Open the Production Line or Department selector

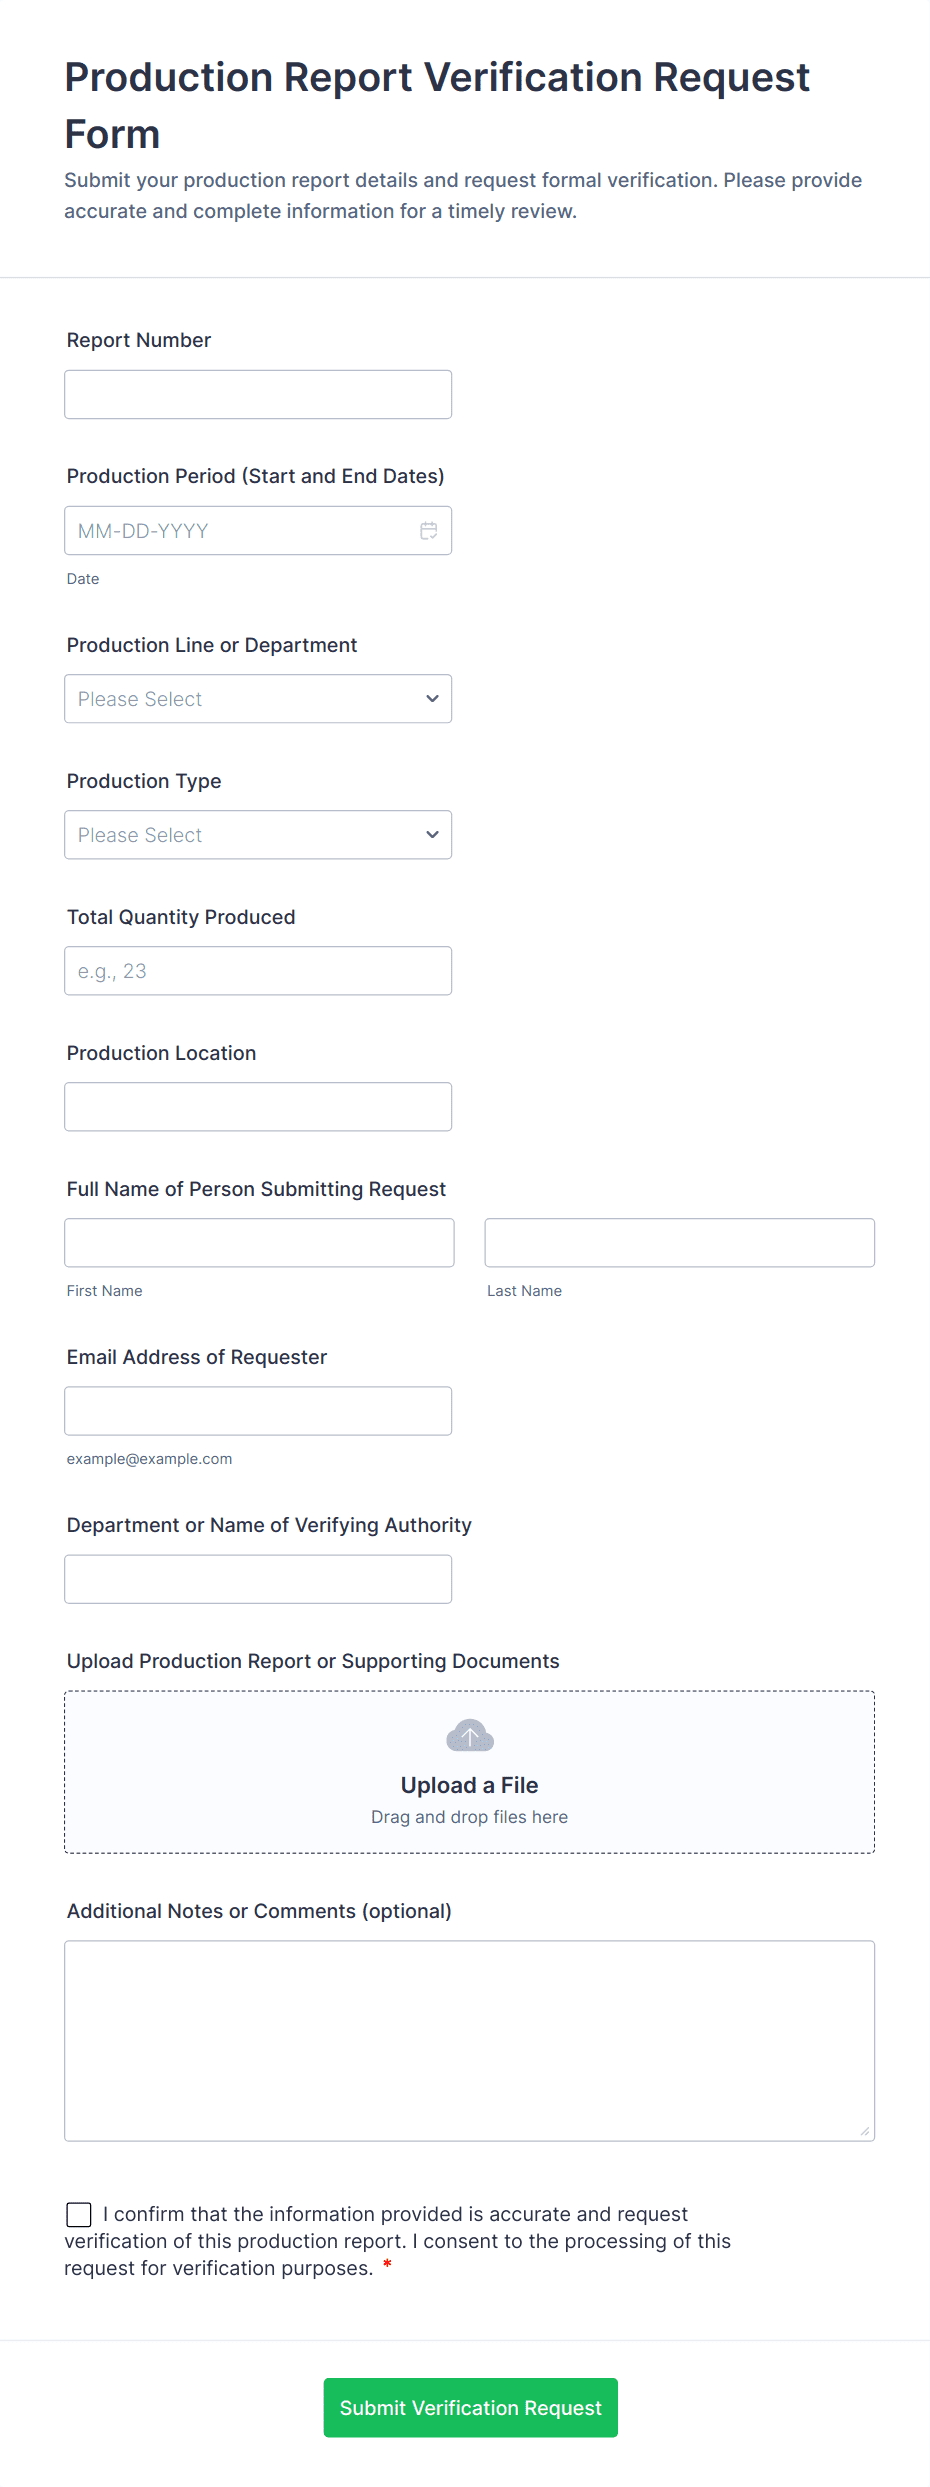(257, 698)
